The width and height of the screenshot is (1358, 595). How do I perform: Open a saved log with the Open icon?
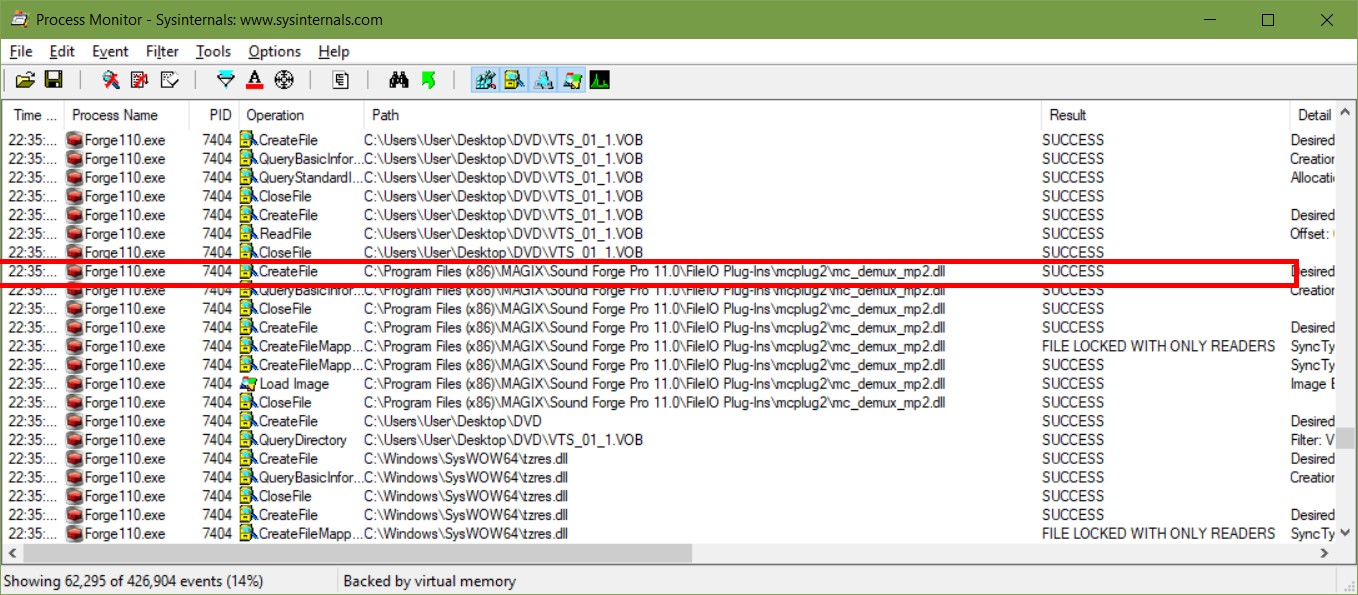pyautogui.click(x=25, y=80)
